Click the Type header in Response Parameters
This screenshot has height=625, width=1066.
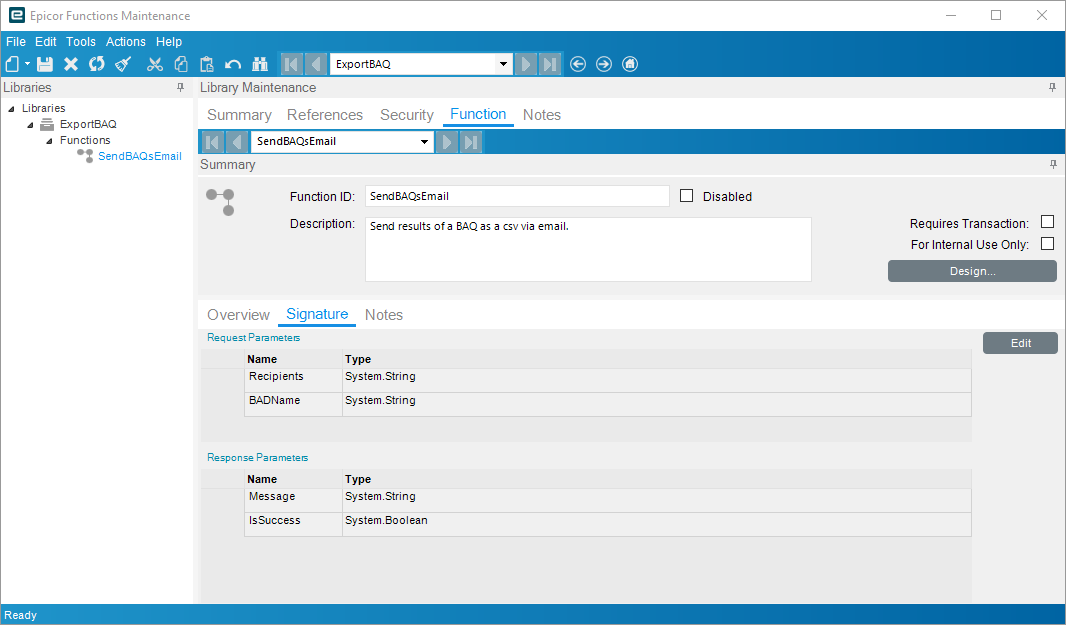[x=657, y=479]
